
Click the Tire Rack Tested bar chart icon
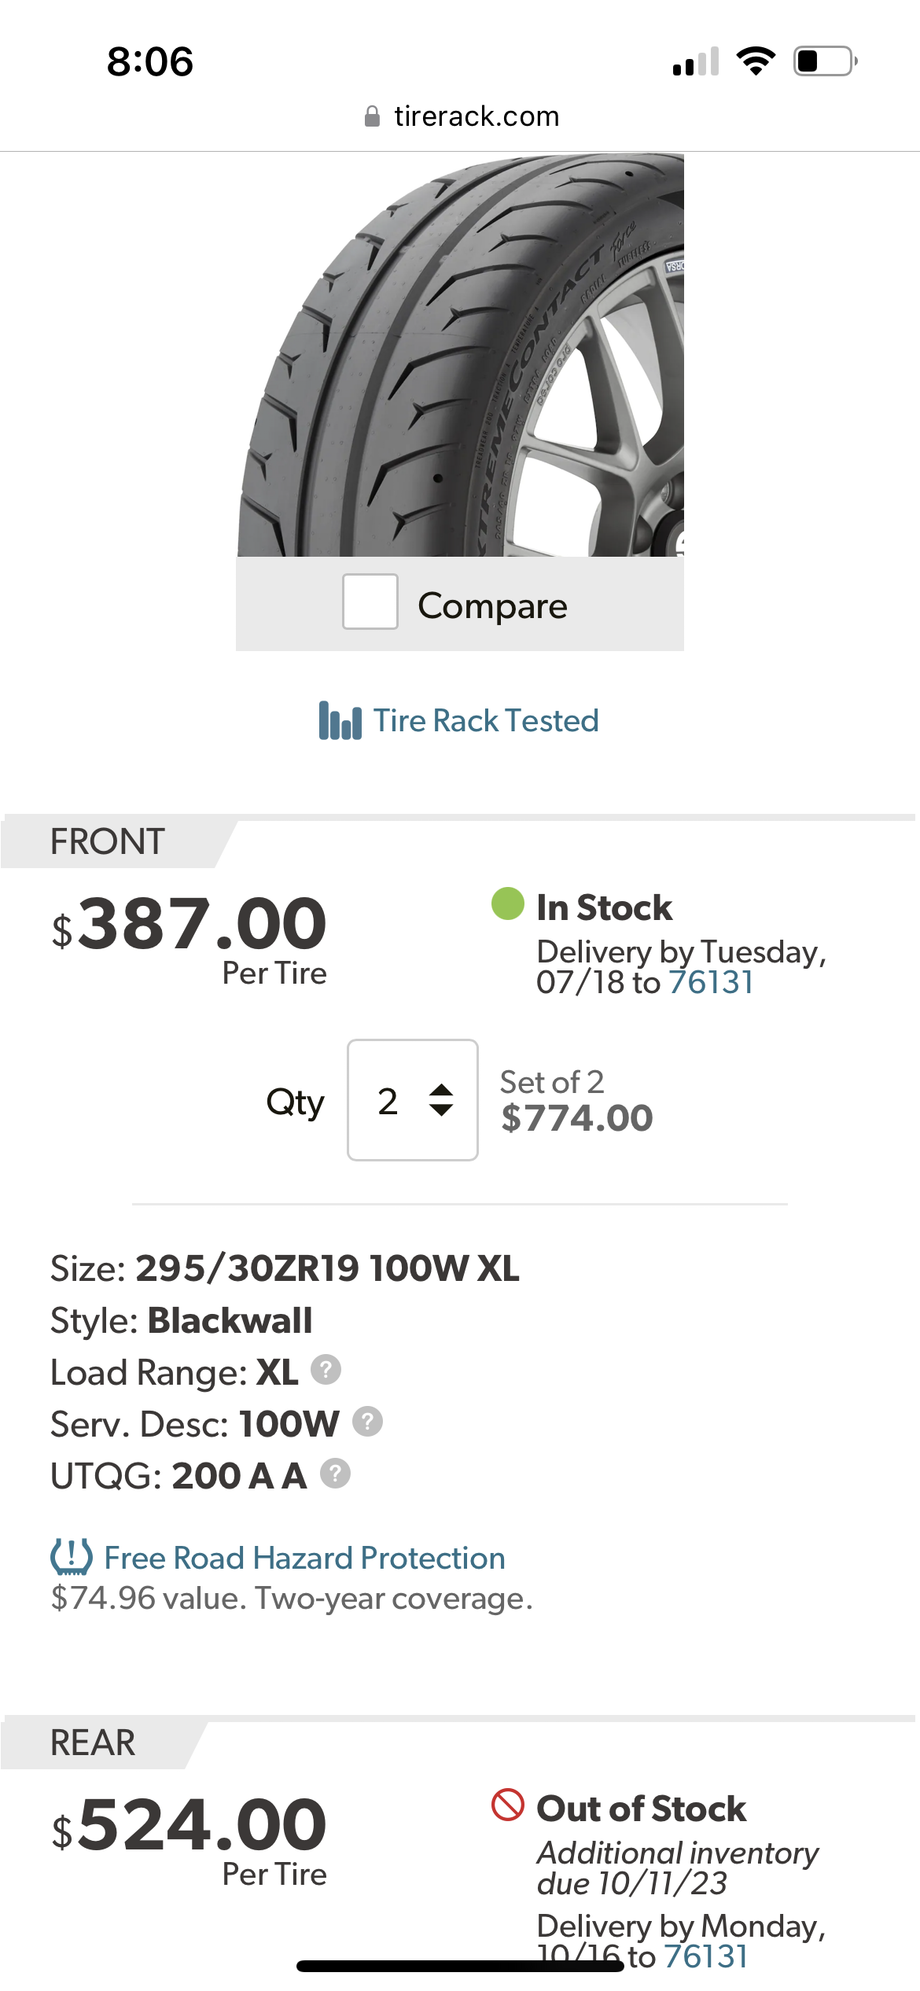click(340, 721)
